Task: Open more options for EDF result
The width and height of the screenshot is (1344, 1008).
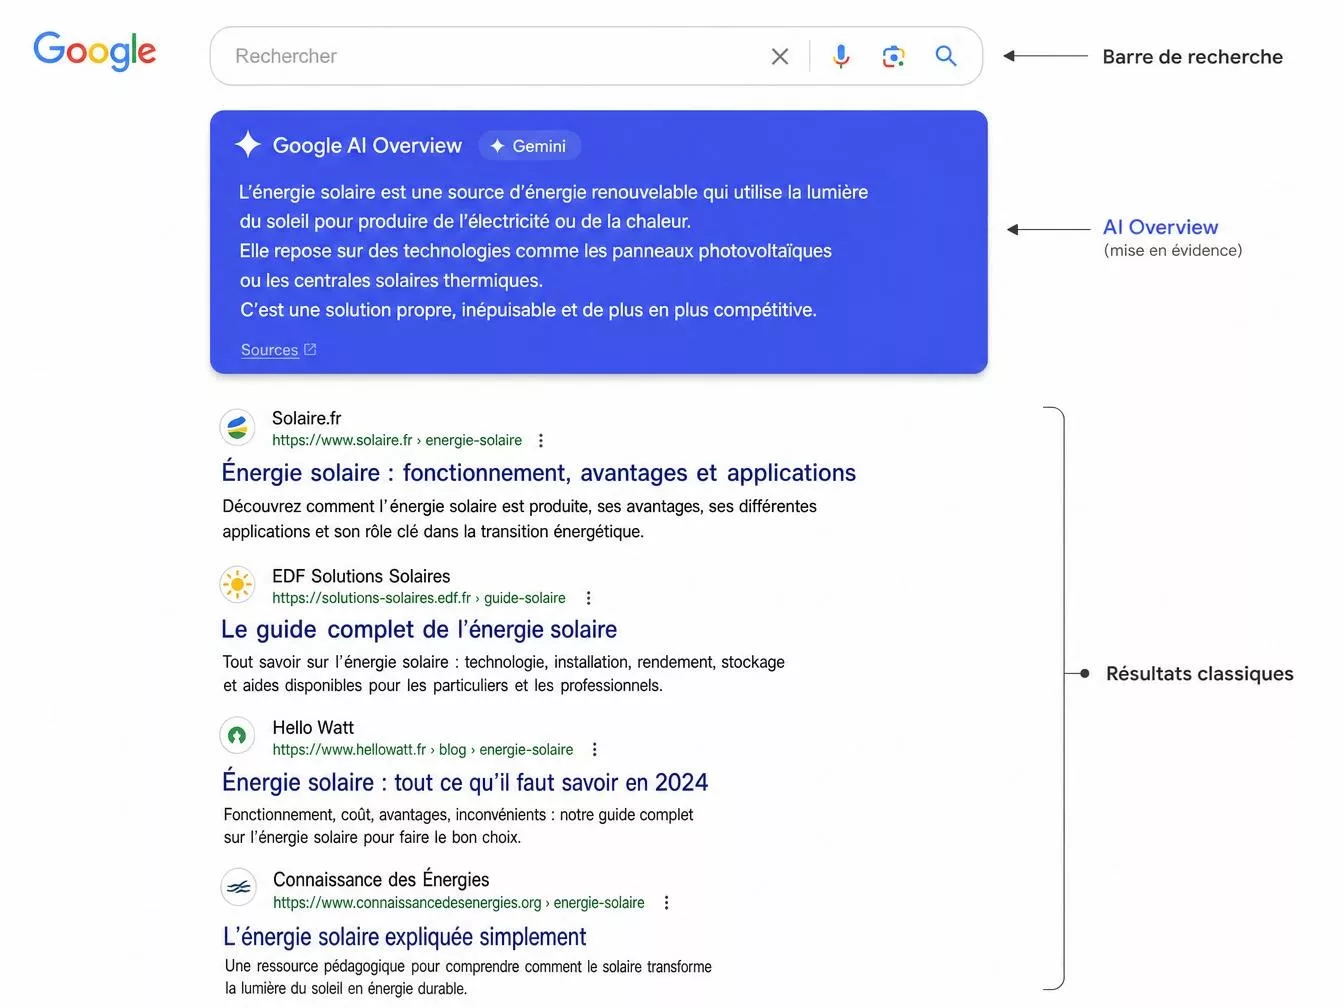Action: click(x=588, y=598)
